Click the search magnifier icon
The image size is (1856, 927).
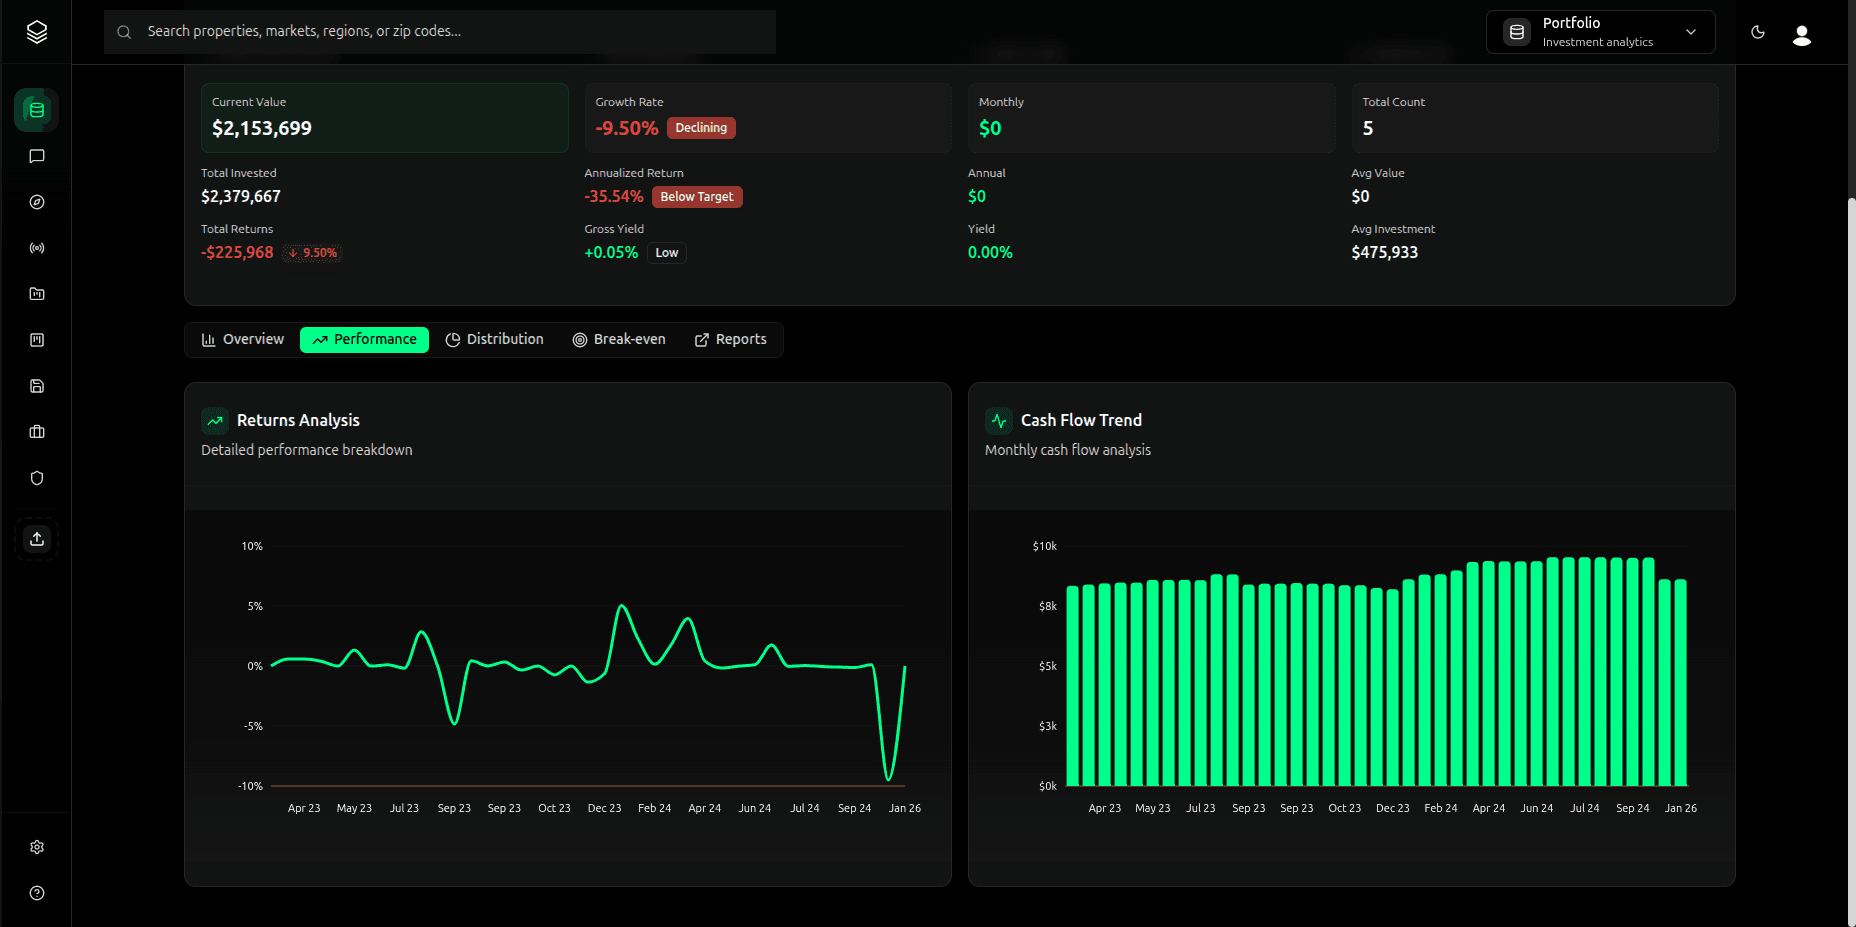tap(124, 32)
